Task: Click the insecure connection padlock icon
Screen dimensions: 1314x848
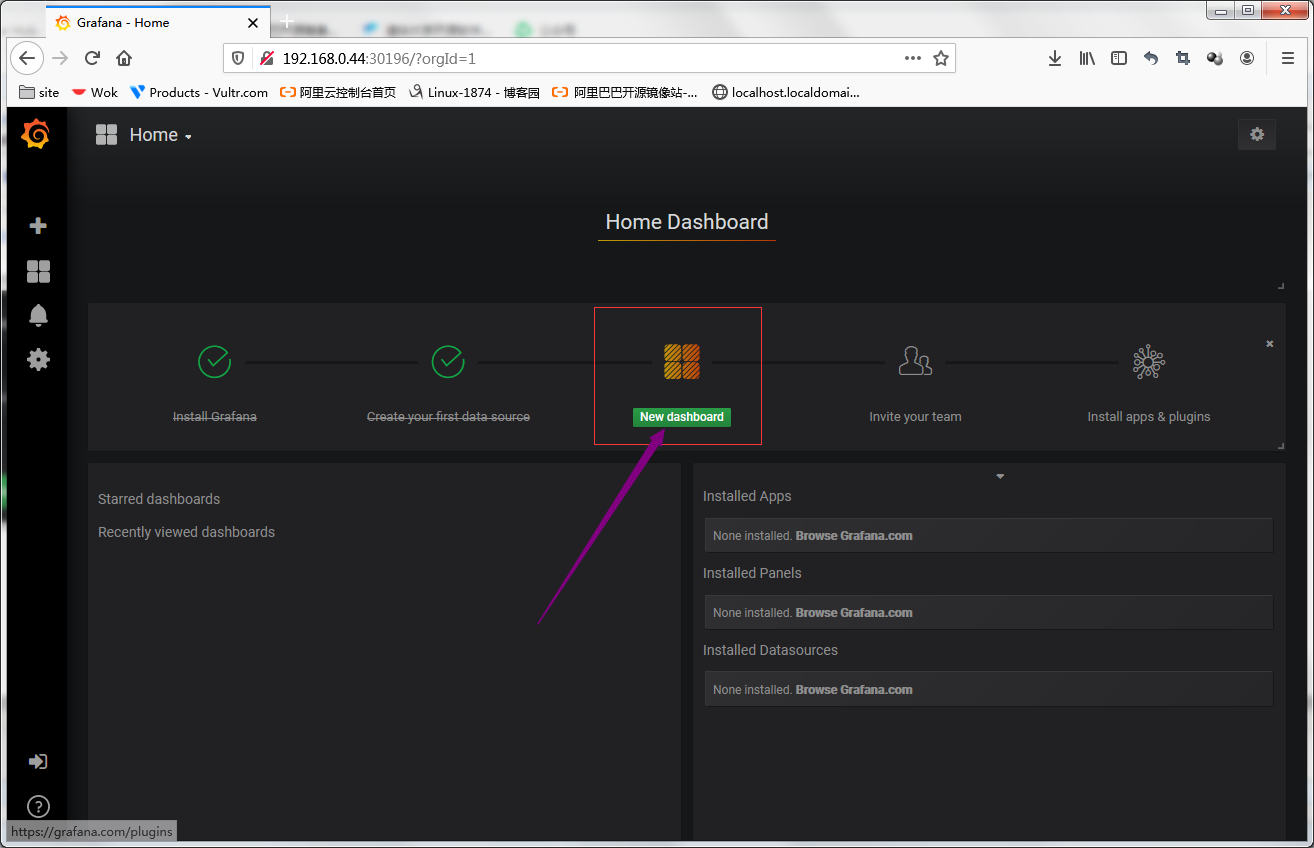Action: click(266, 58)
